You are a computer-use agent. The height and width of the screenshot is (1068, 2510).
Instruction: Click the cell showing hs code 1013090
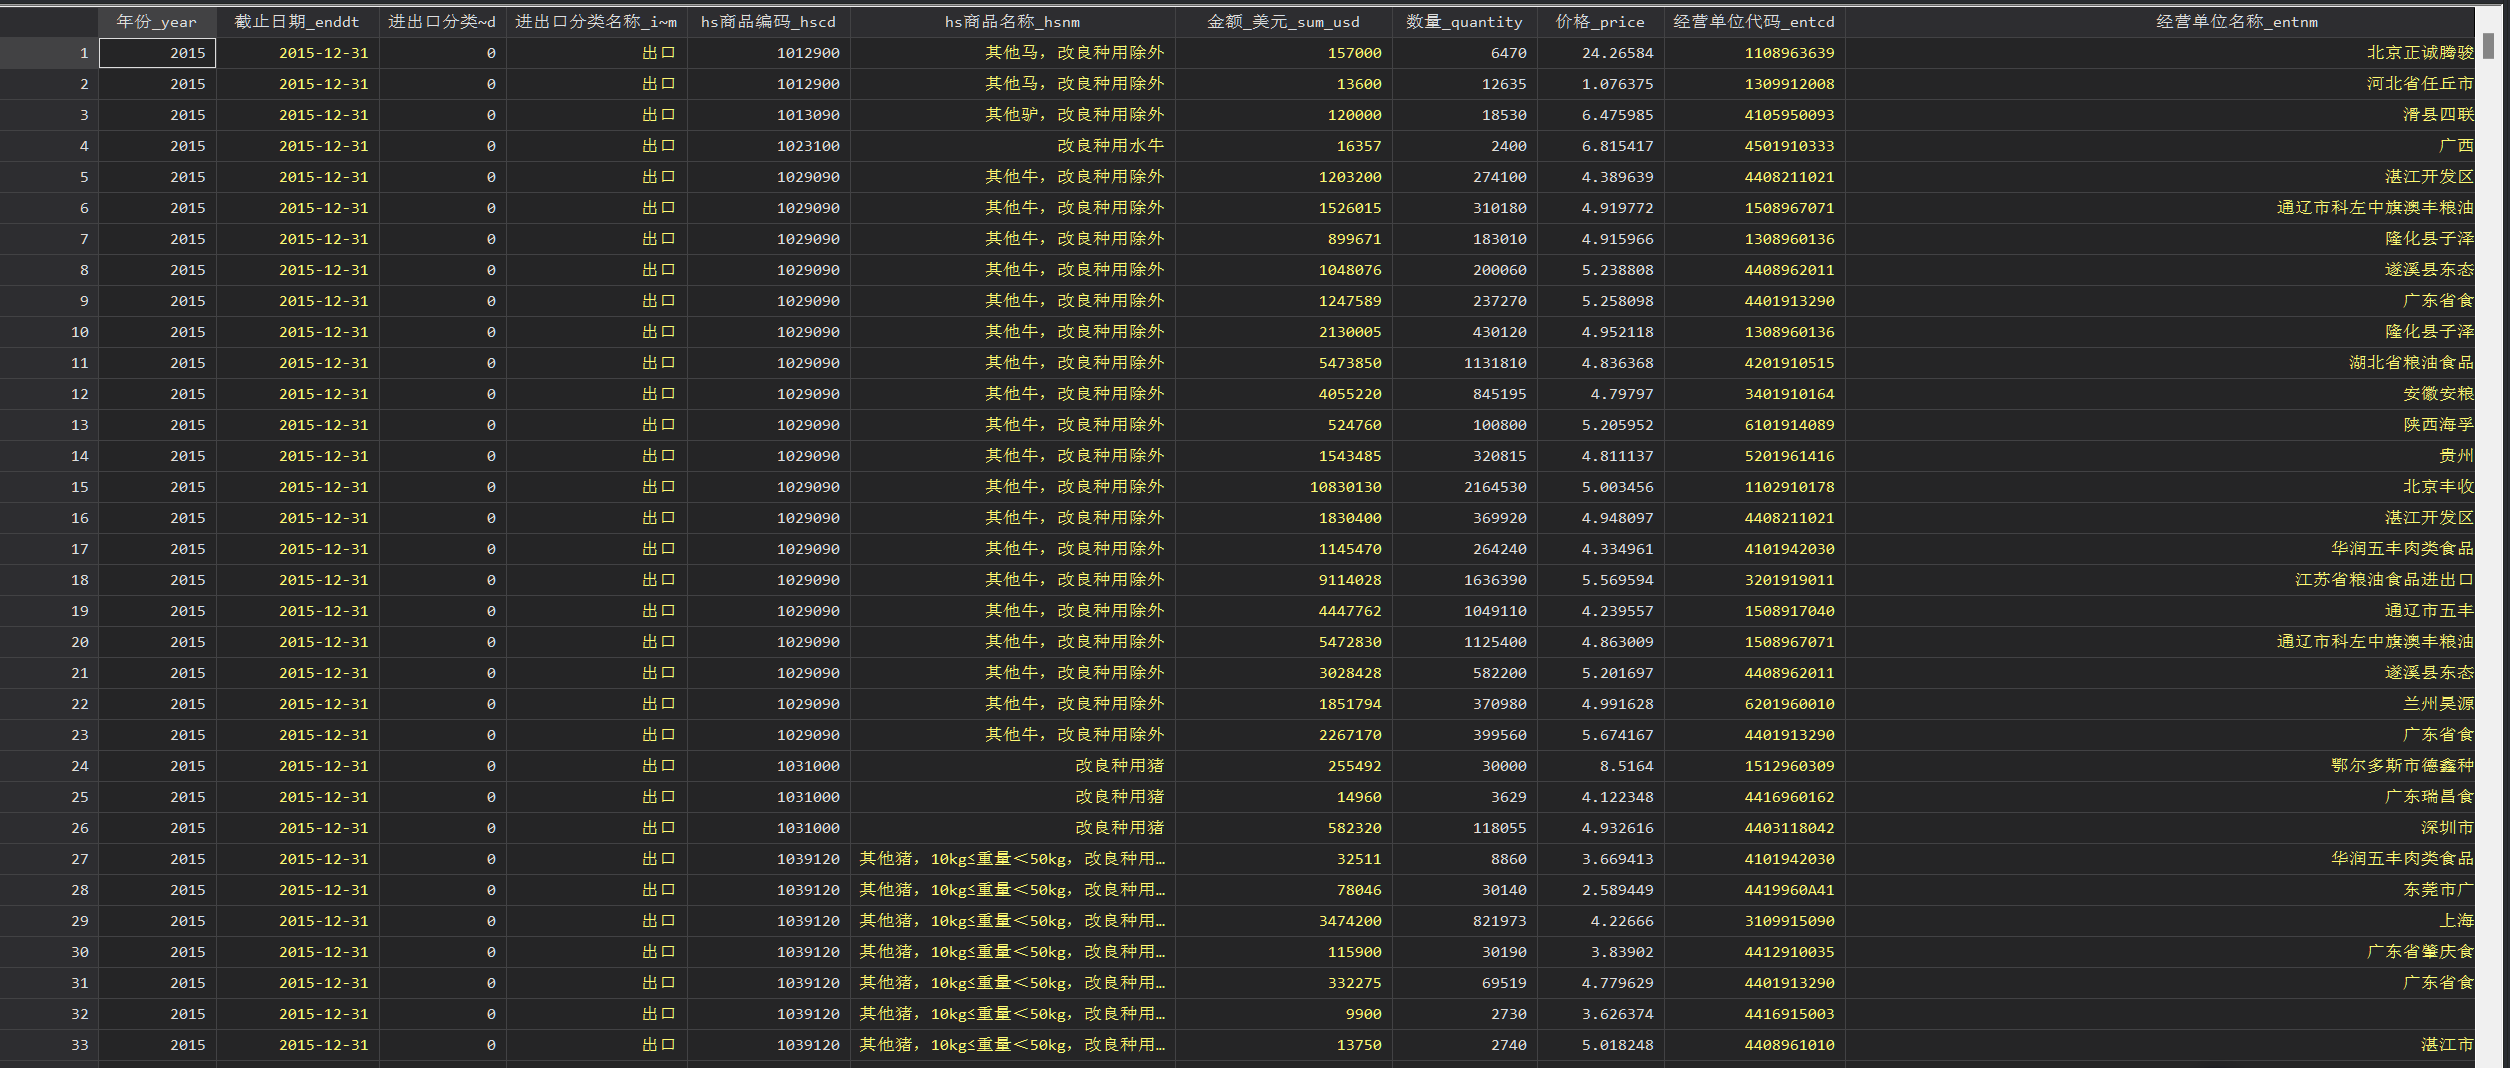coord(768,115)
